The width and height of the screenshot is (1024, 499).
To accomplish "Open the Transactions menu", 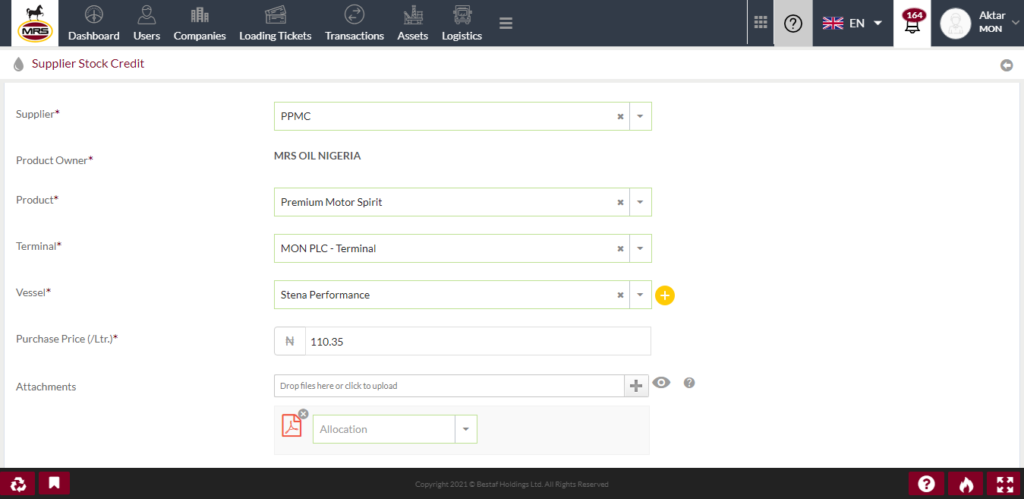I will pos(355,24).
